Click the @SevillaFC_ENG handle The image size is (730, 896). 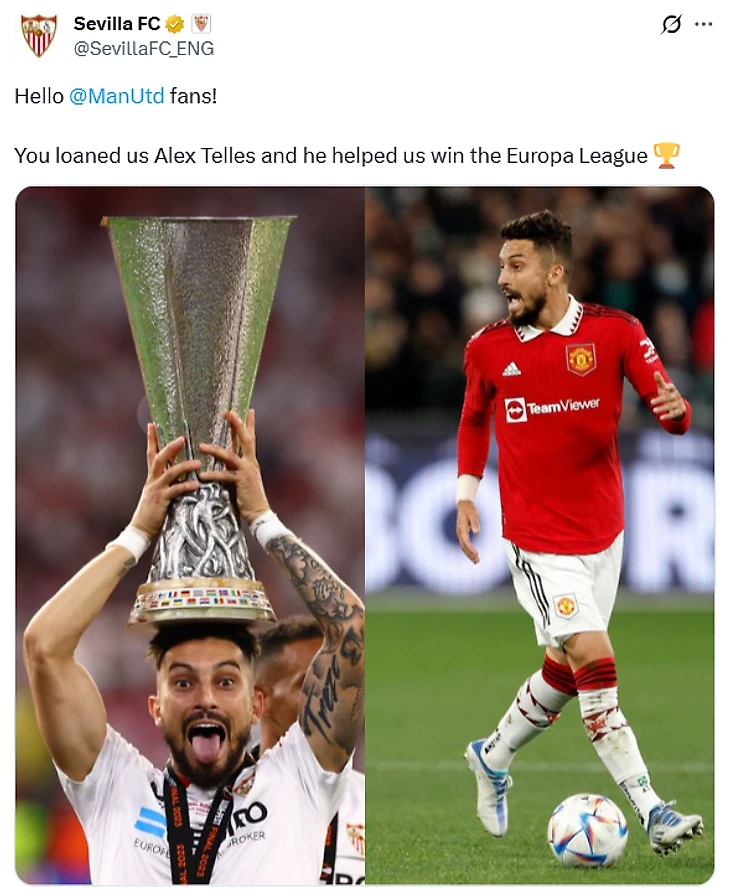(143, 49)
